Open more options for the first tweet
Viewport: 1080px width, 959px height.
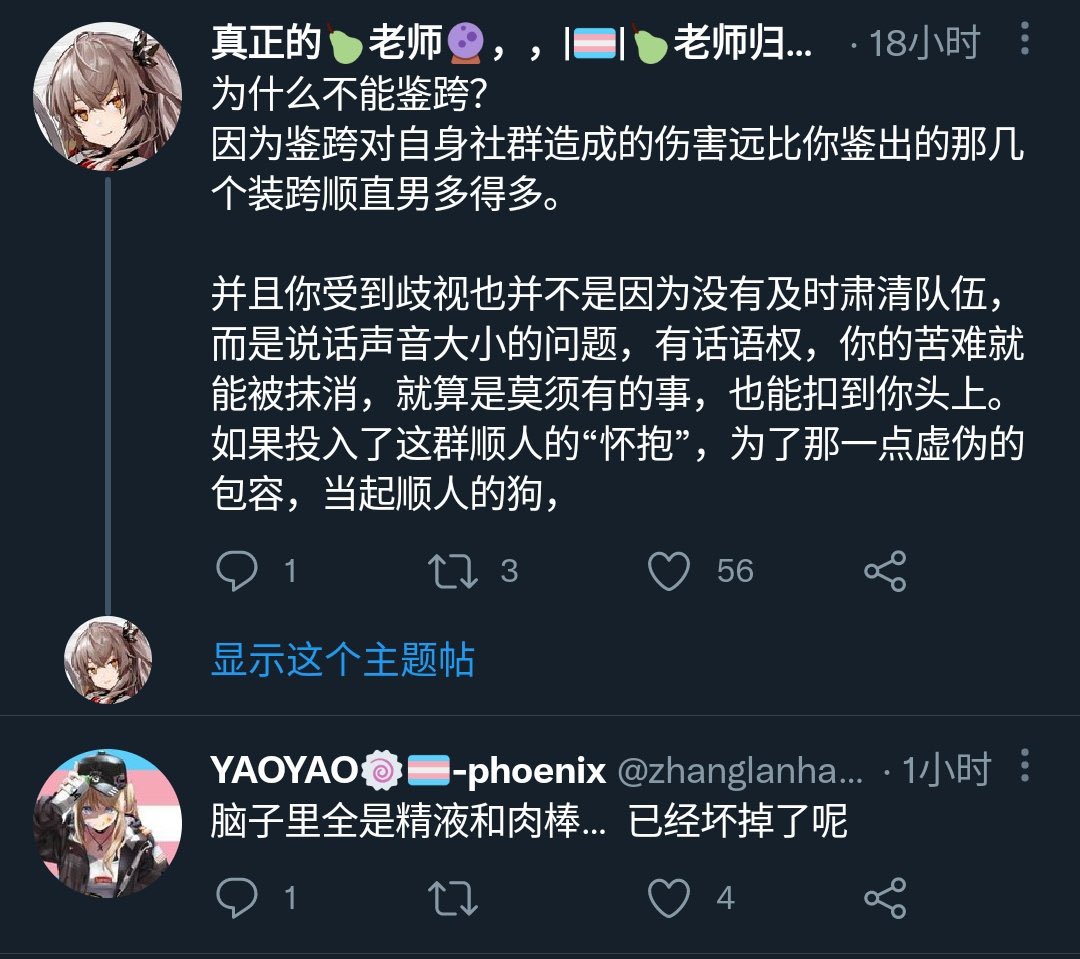[x=1025, y=39]
